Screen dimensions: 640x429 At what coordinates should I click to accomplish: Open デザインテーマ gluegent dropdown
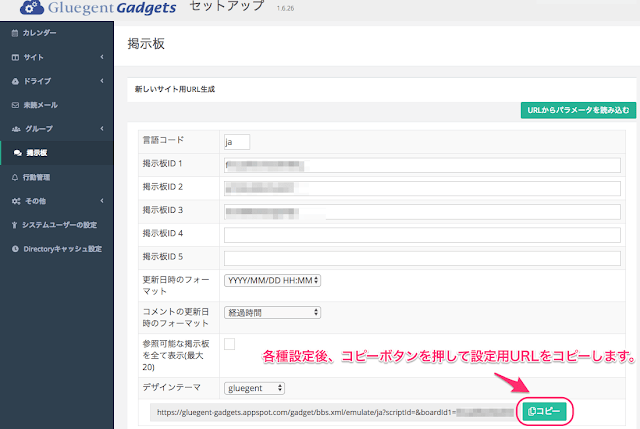click(x=254, y=388)
